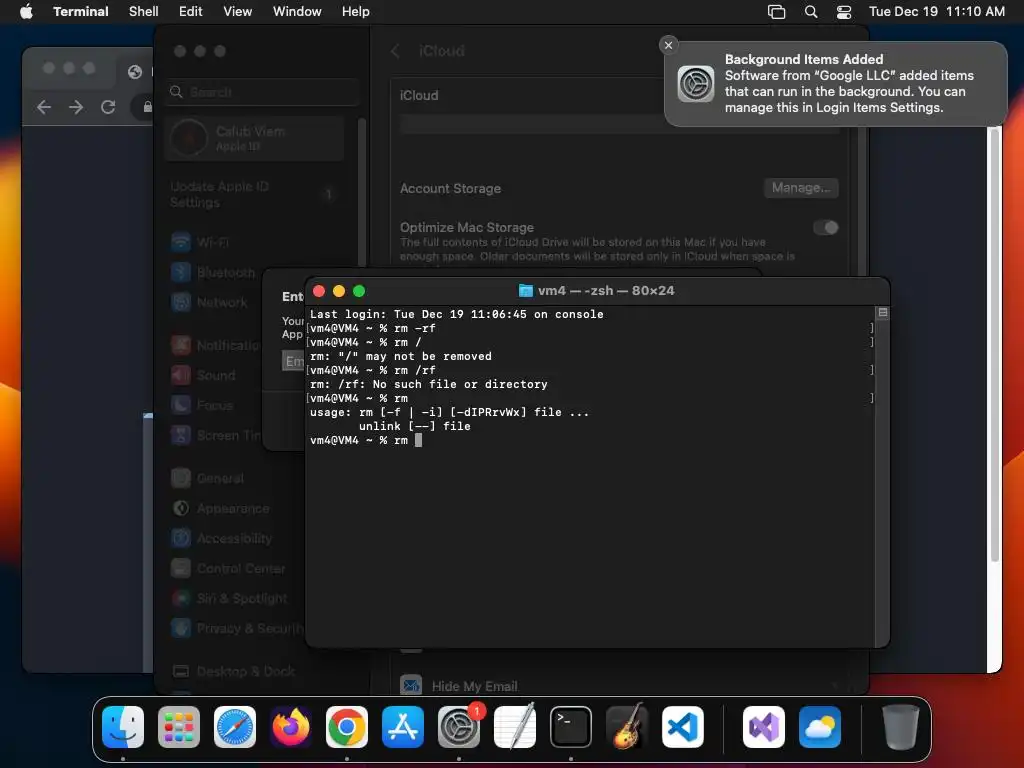The height and width of the screenshot is (768, 1024).
Task: Open Visual Studio from the Dock
Action: (764, 727)
